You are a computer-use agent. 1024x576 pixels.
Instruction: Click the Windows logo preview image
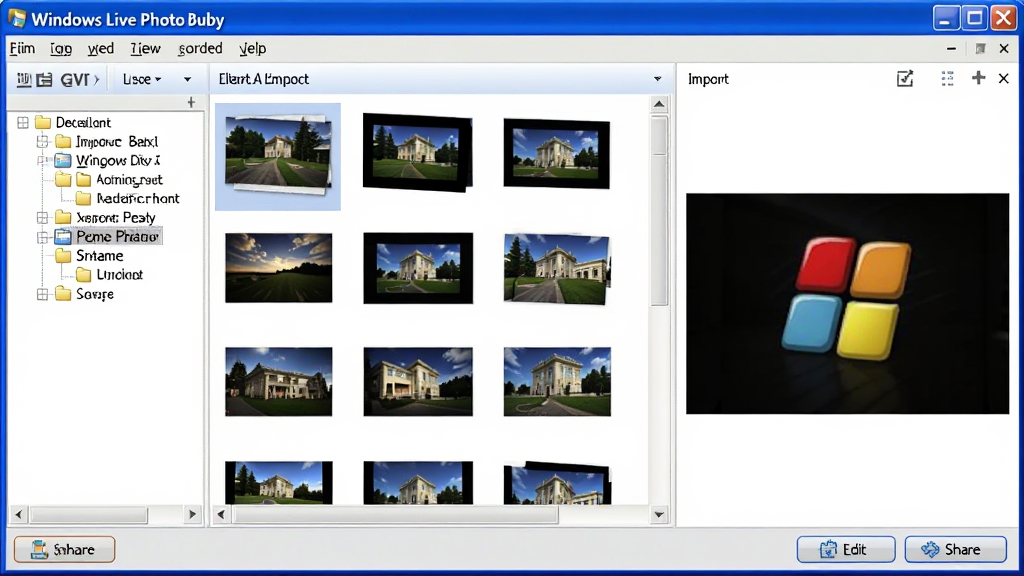coord(847,303)
